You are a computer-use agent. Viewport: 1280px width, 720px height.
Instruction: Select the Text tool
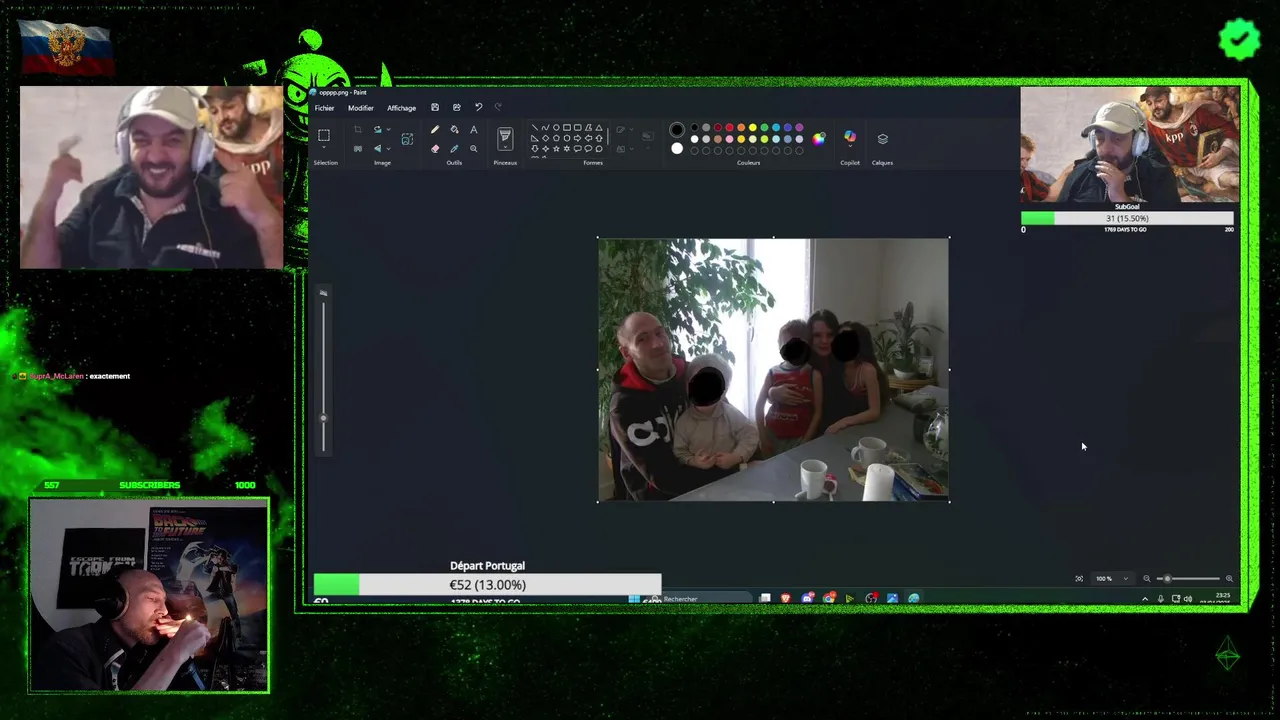tap(474, 129)
